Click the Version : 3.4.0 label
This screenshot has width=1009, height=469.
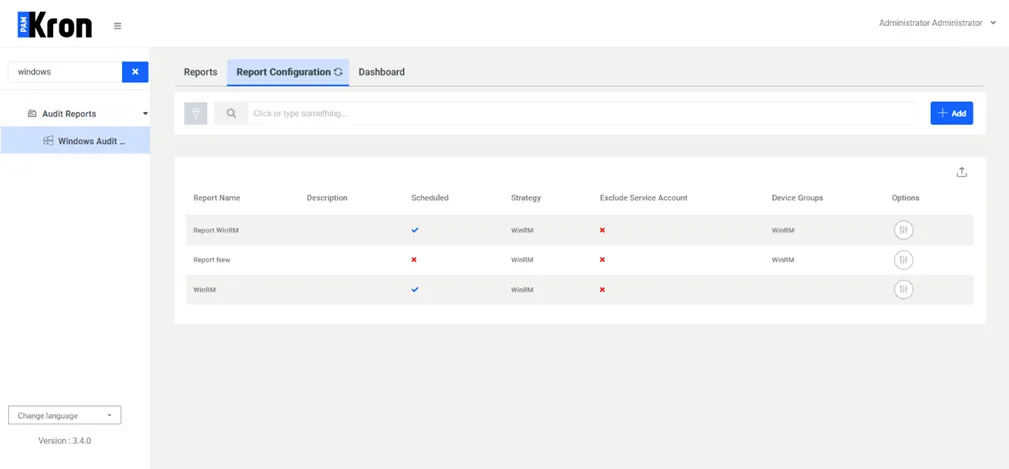tap(64, 441)
